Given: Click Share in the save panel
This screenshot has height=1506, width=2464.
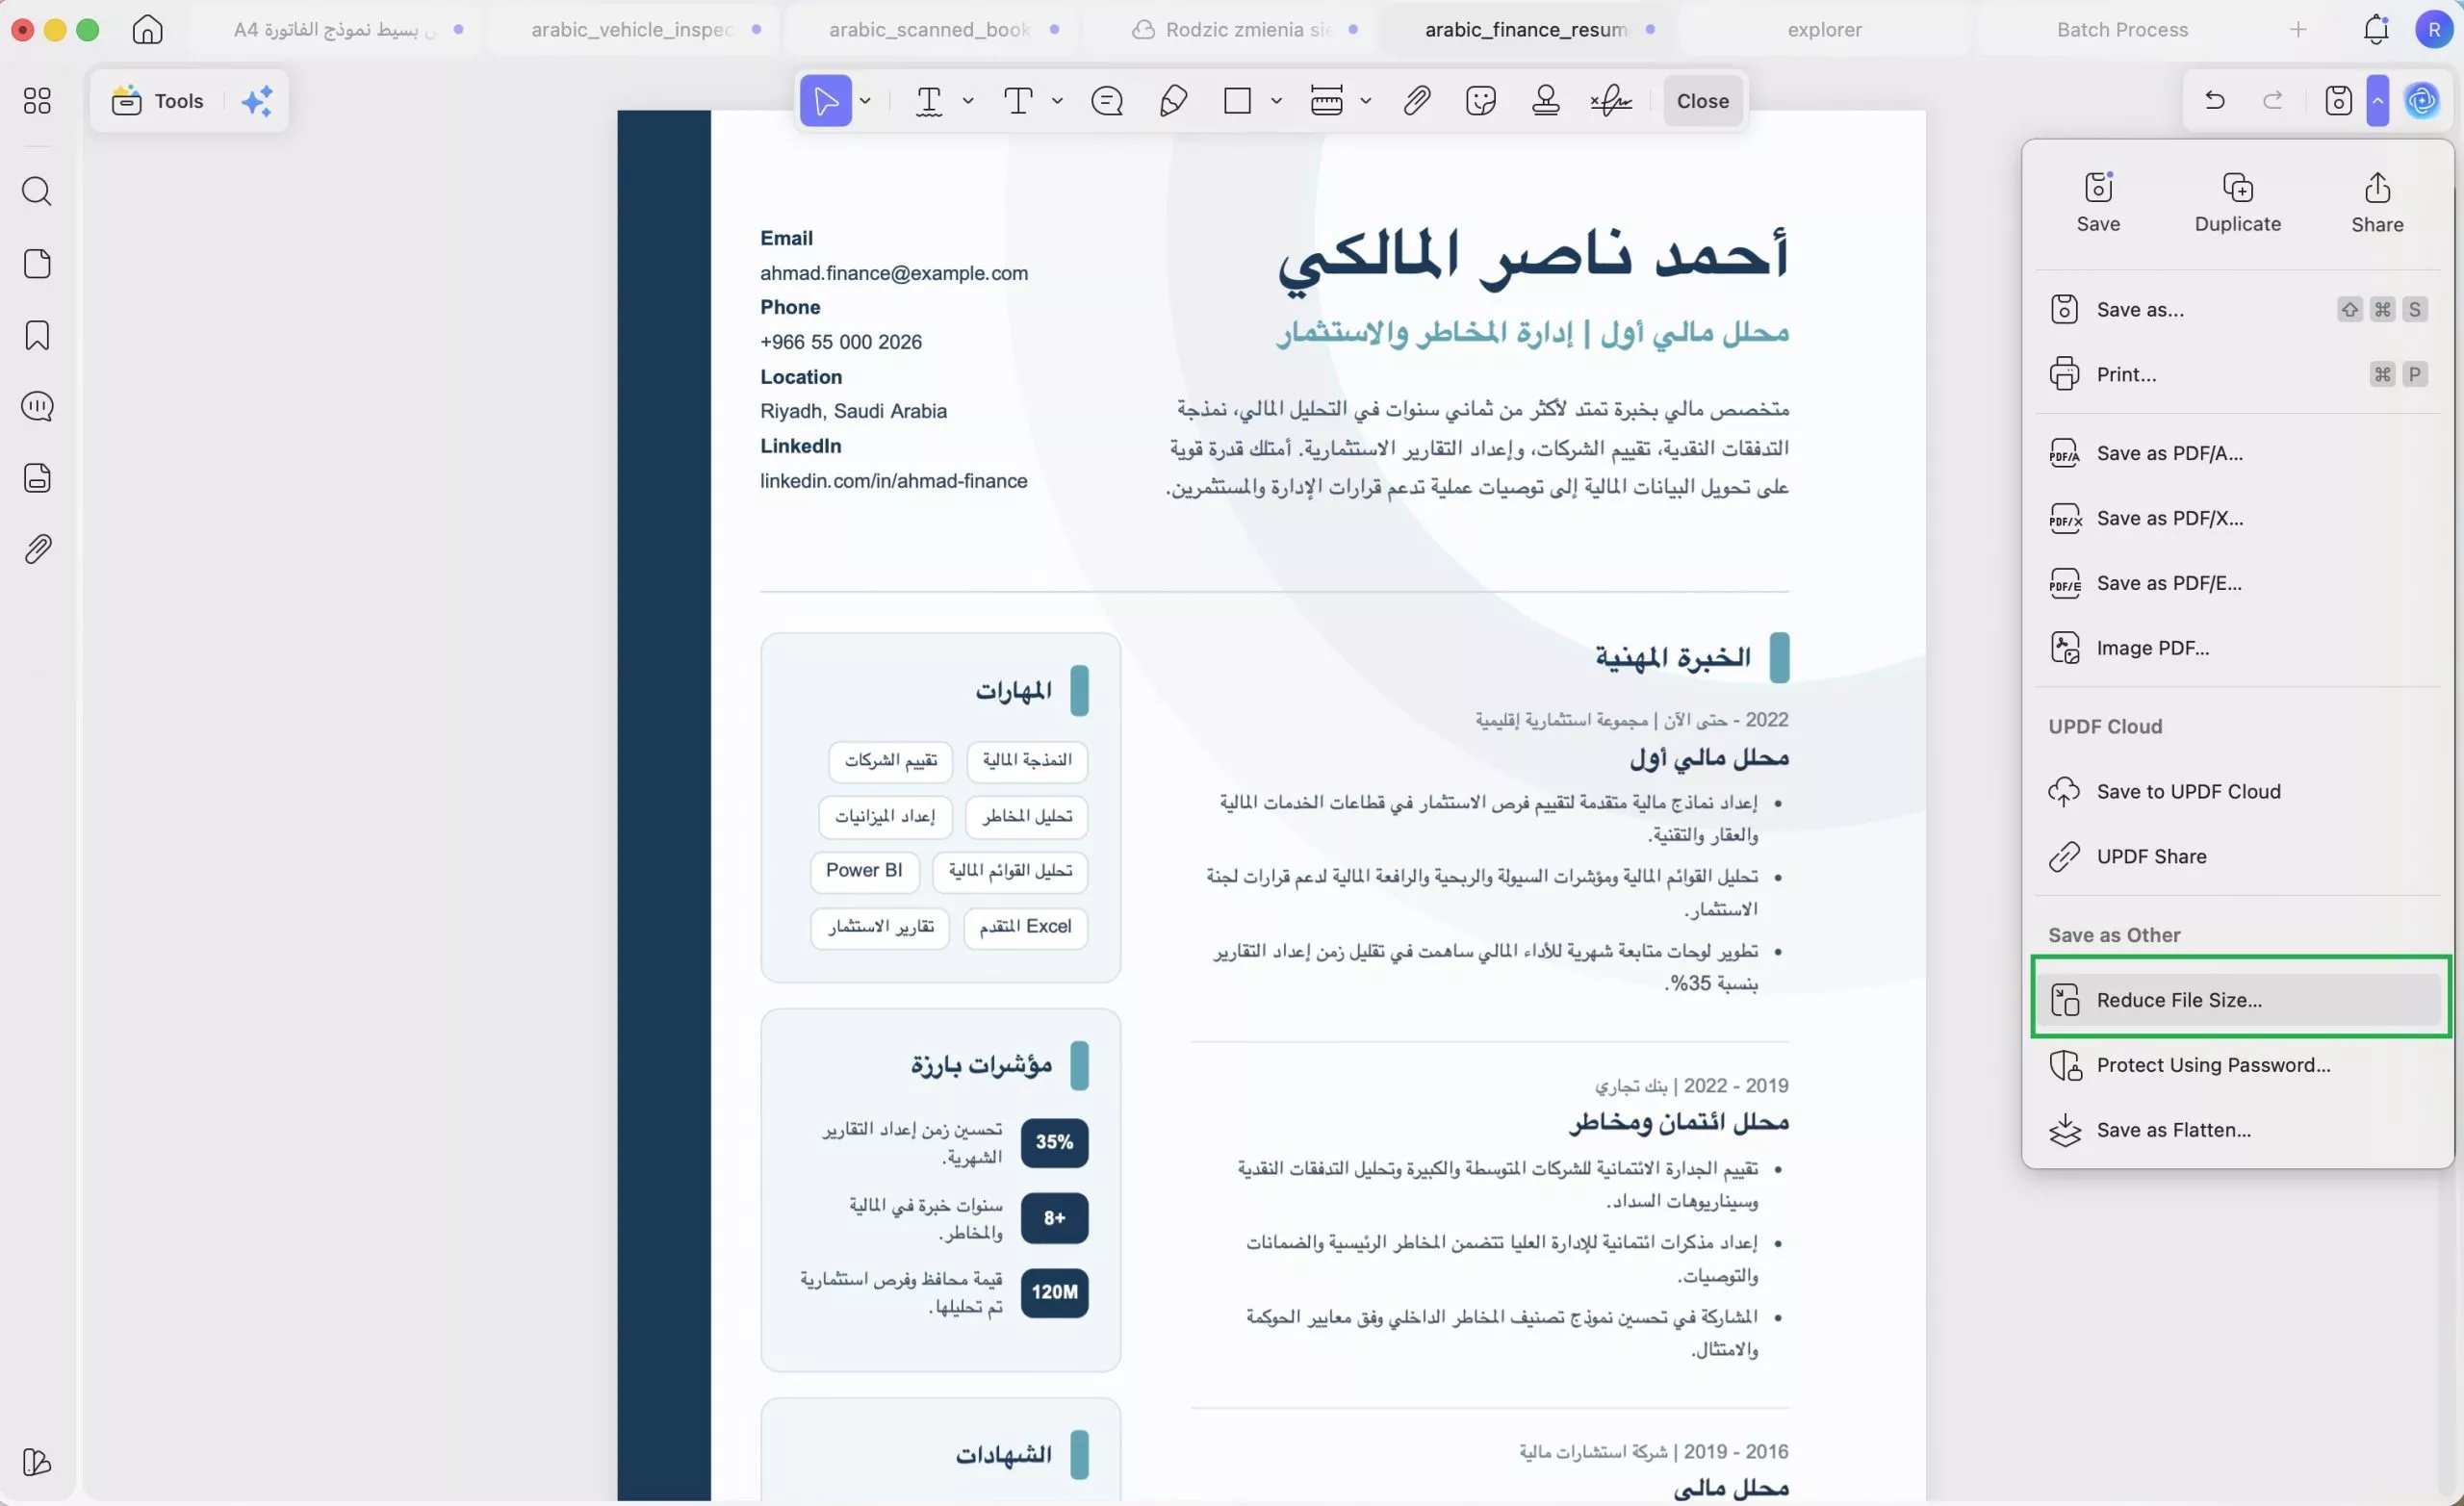Looking at the screenshot, I should 2377,202.
